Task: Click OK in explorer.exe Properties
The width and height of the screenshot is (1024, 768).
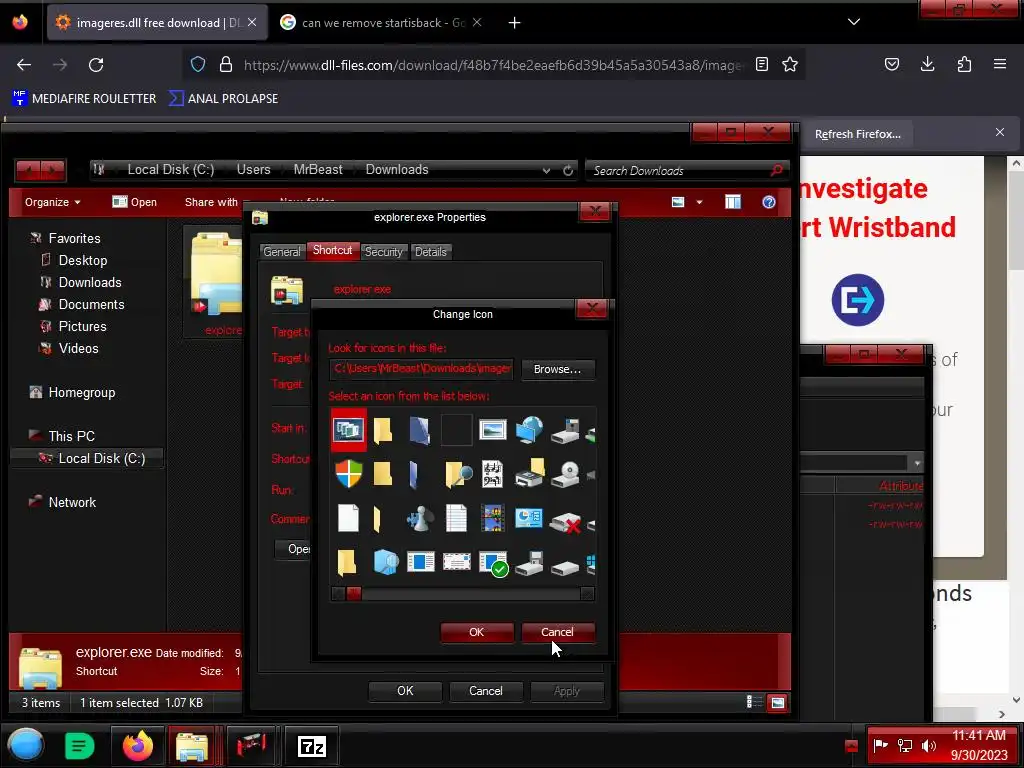Action: click(x=405, y=691)
